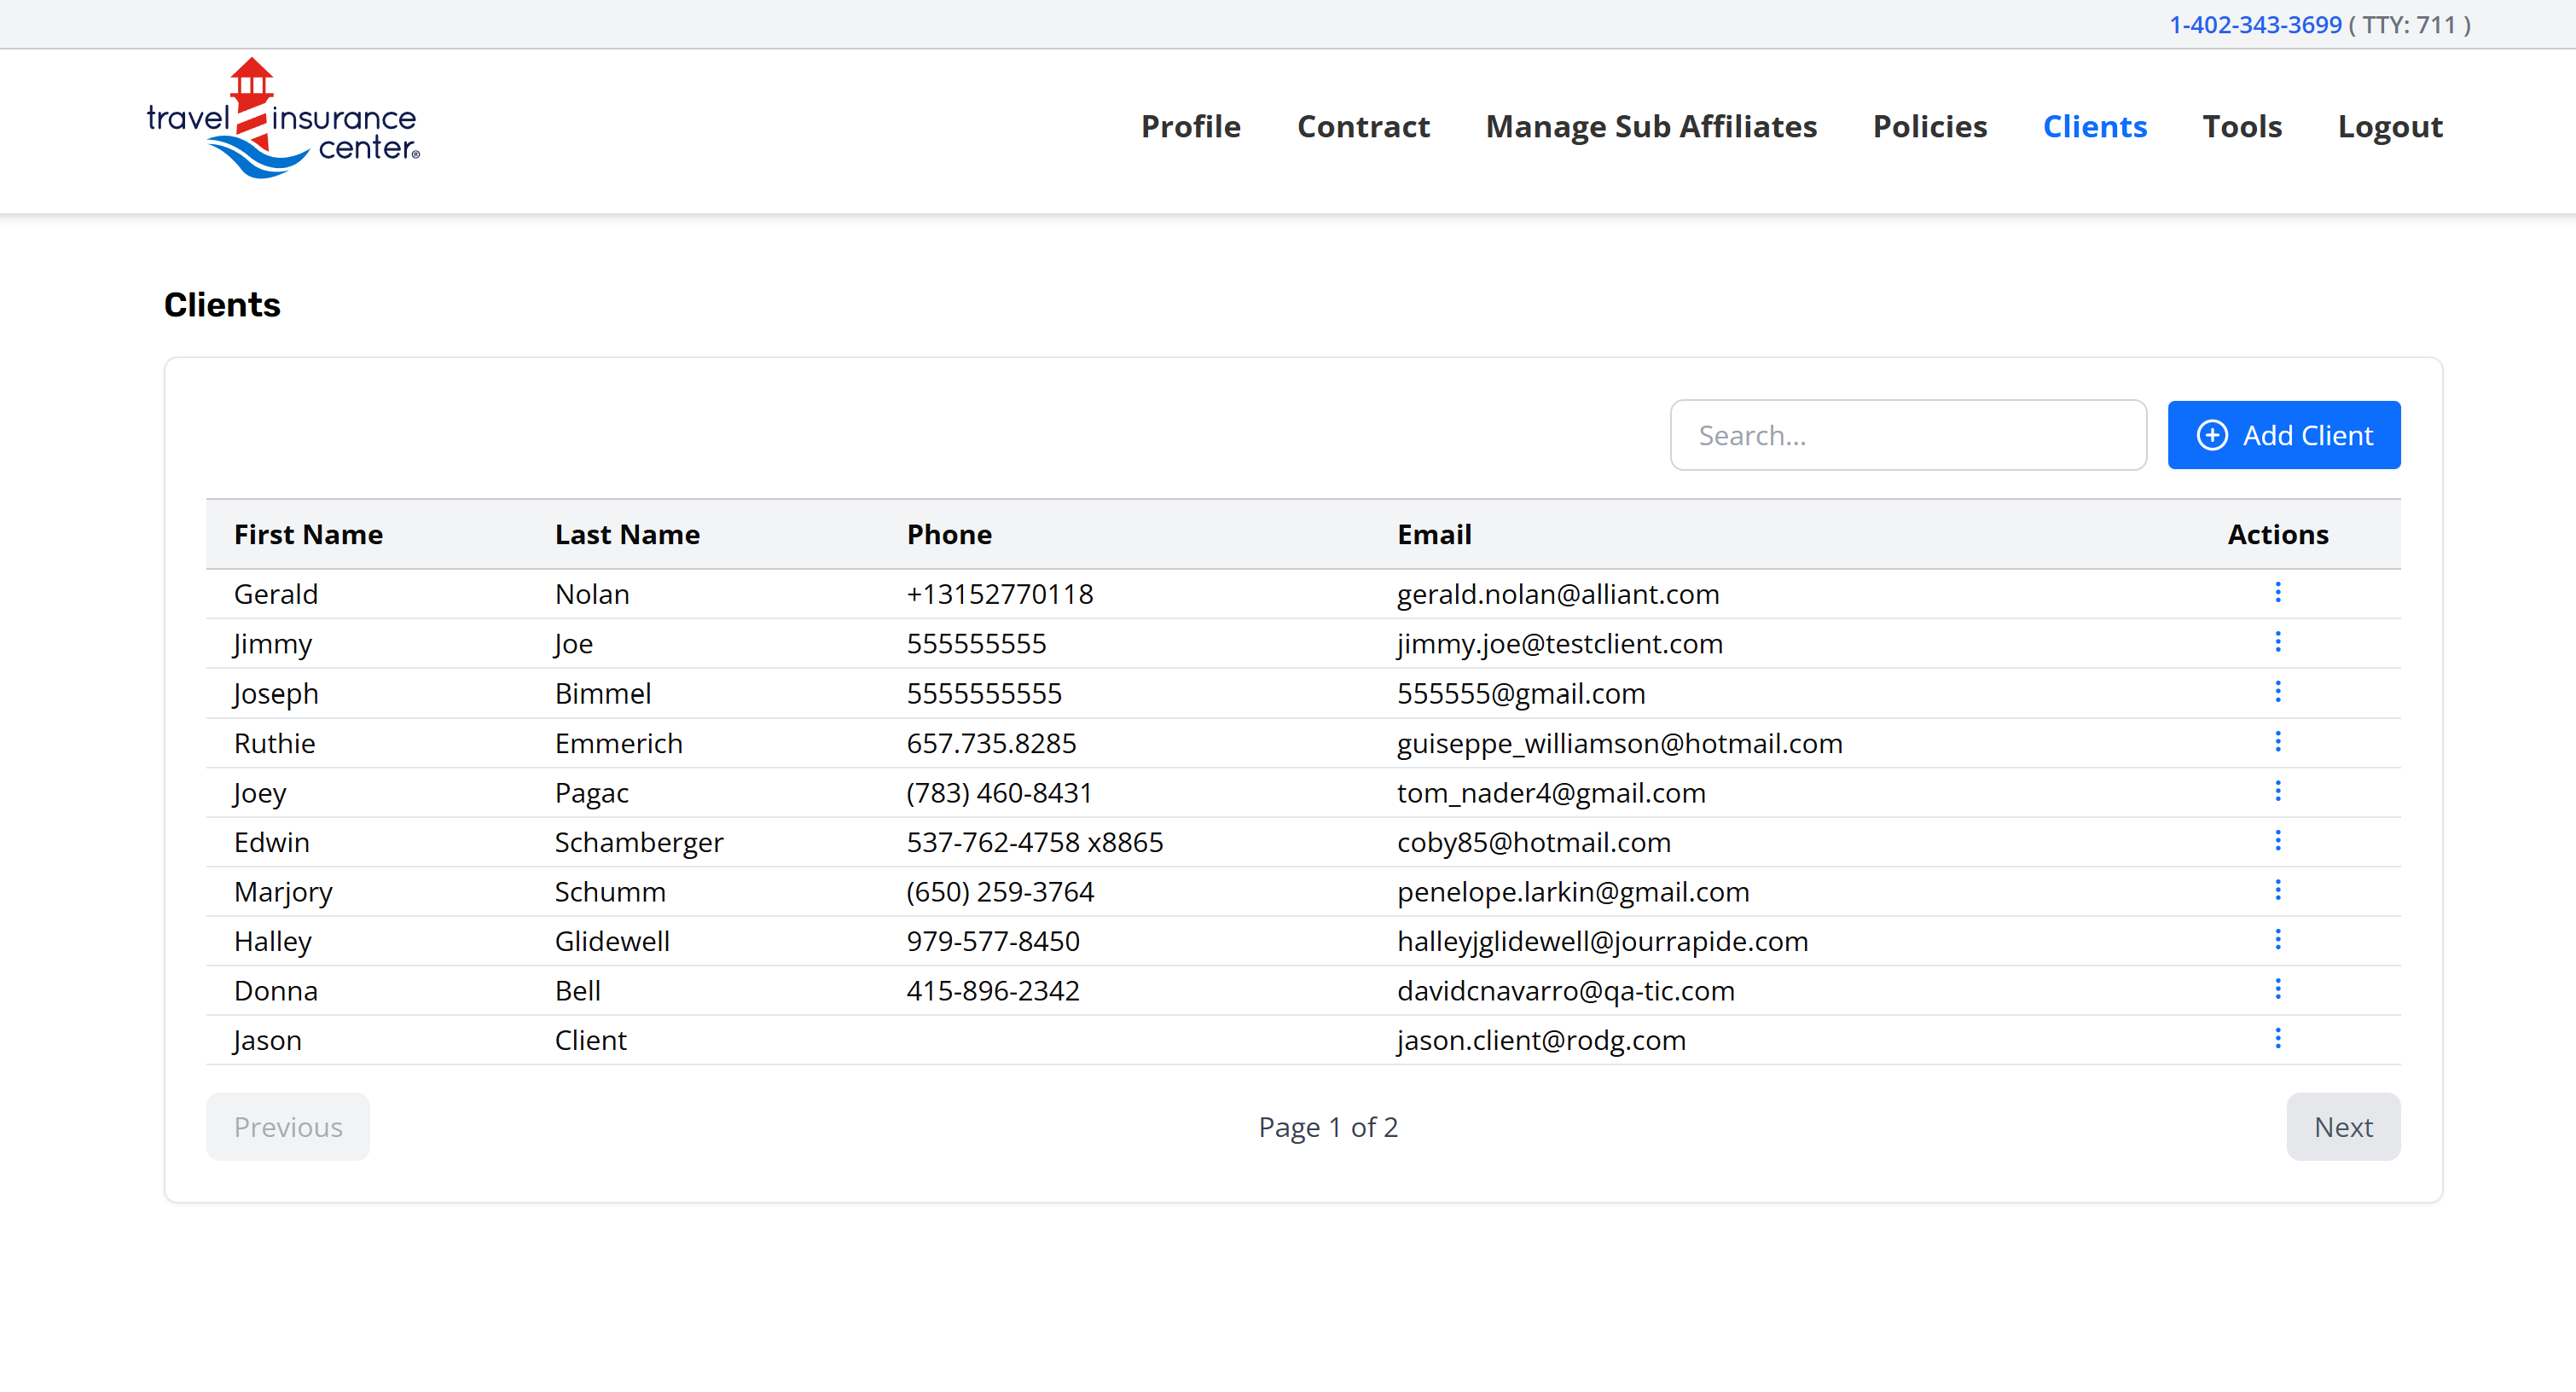Expand actions dropdown for Jason Client
This screenshot has width=2576, height=1392.
(2277, 1039)
